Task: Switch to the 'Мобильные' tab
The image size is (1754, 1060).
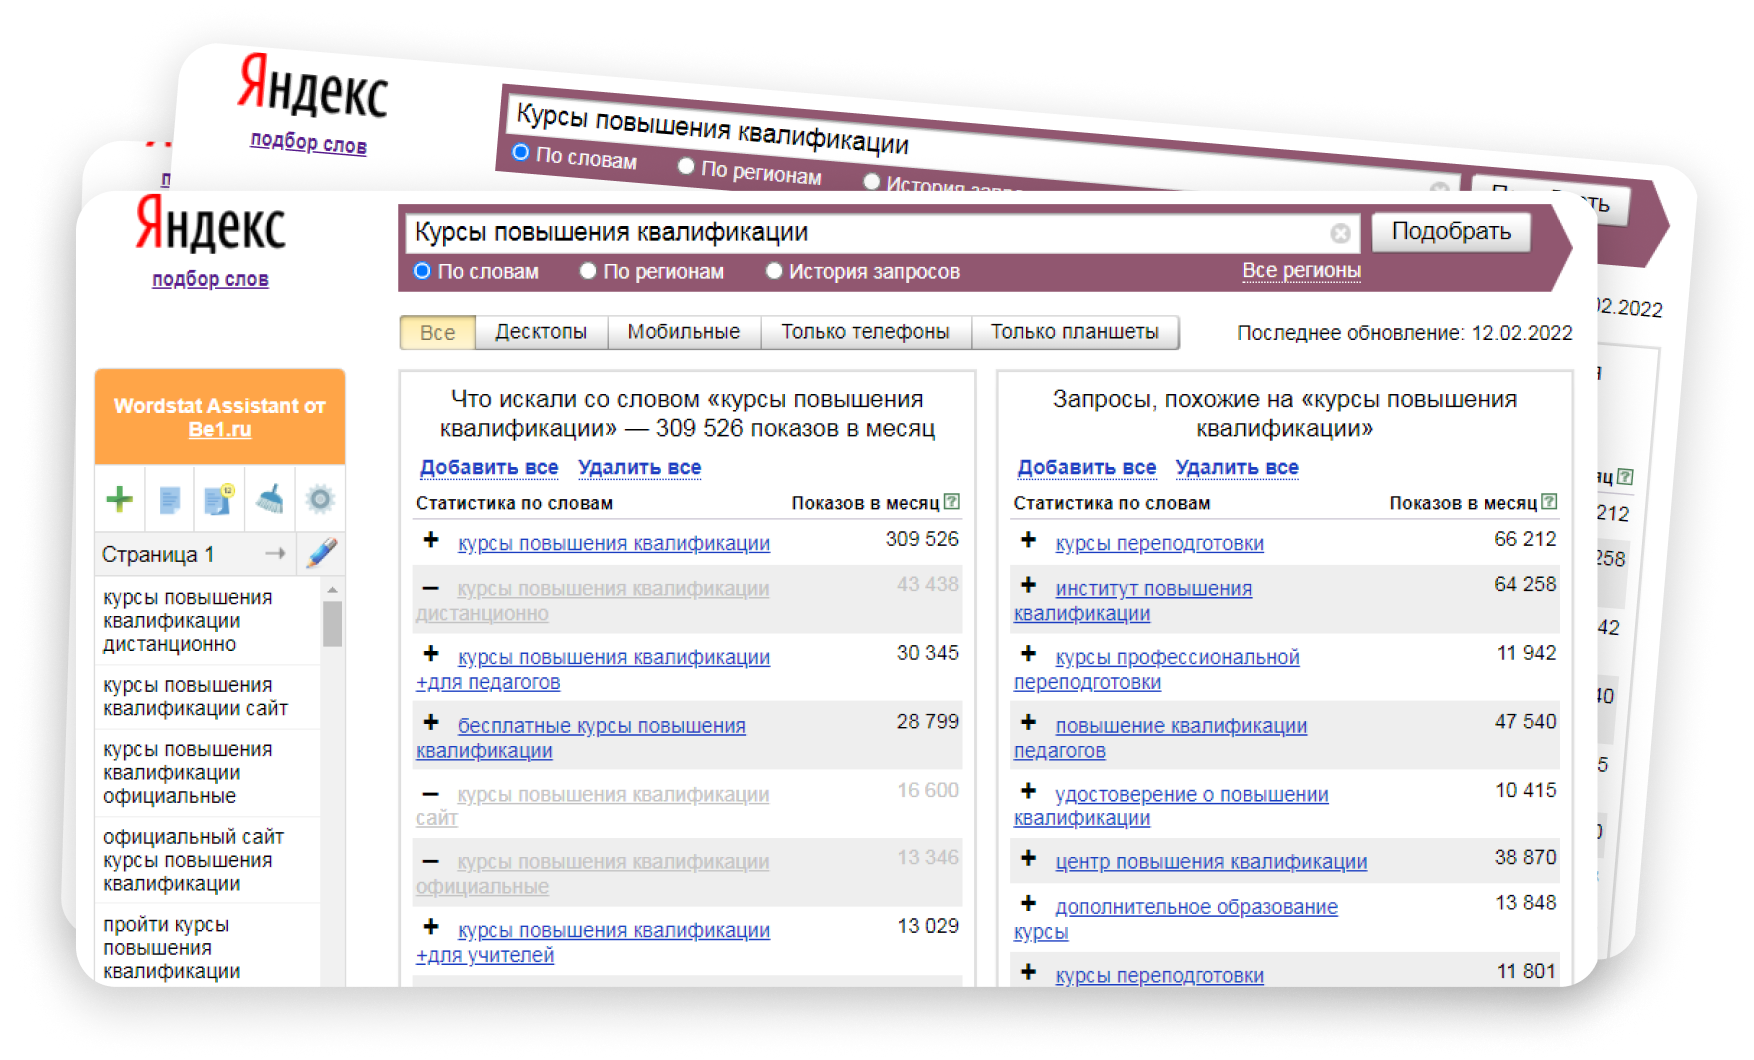Action: pos(684,332)
